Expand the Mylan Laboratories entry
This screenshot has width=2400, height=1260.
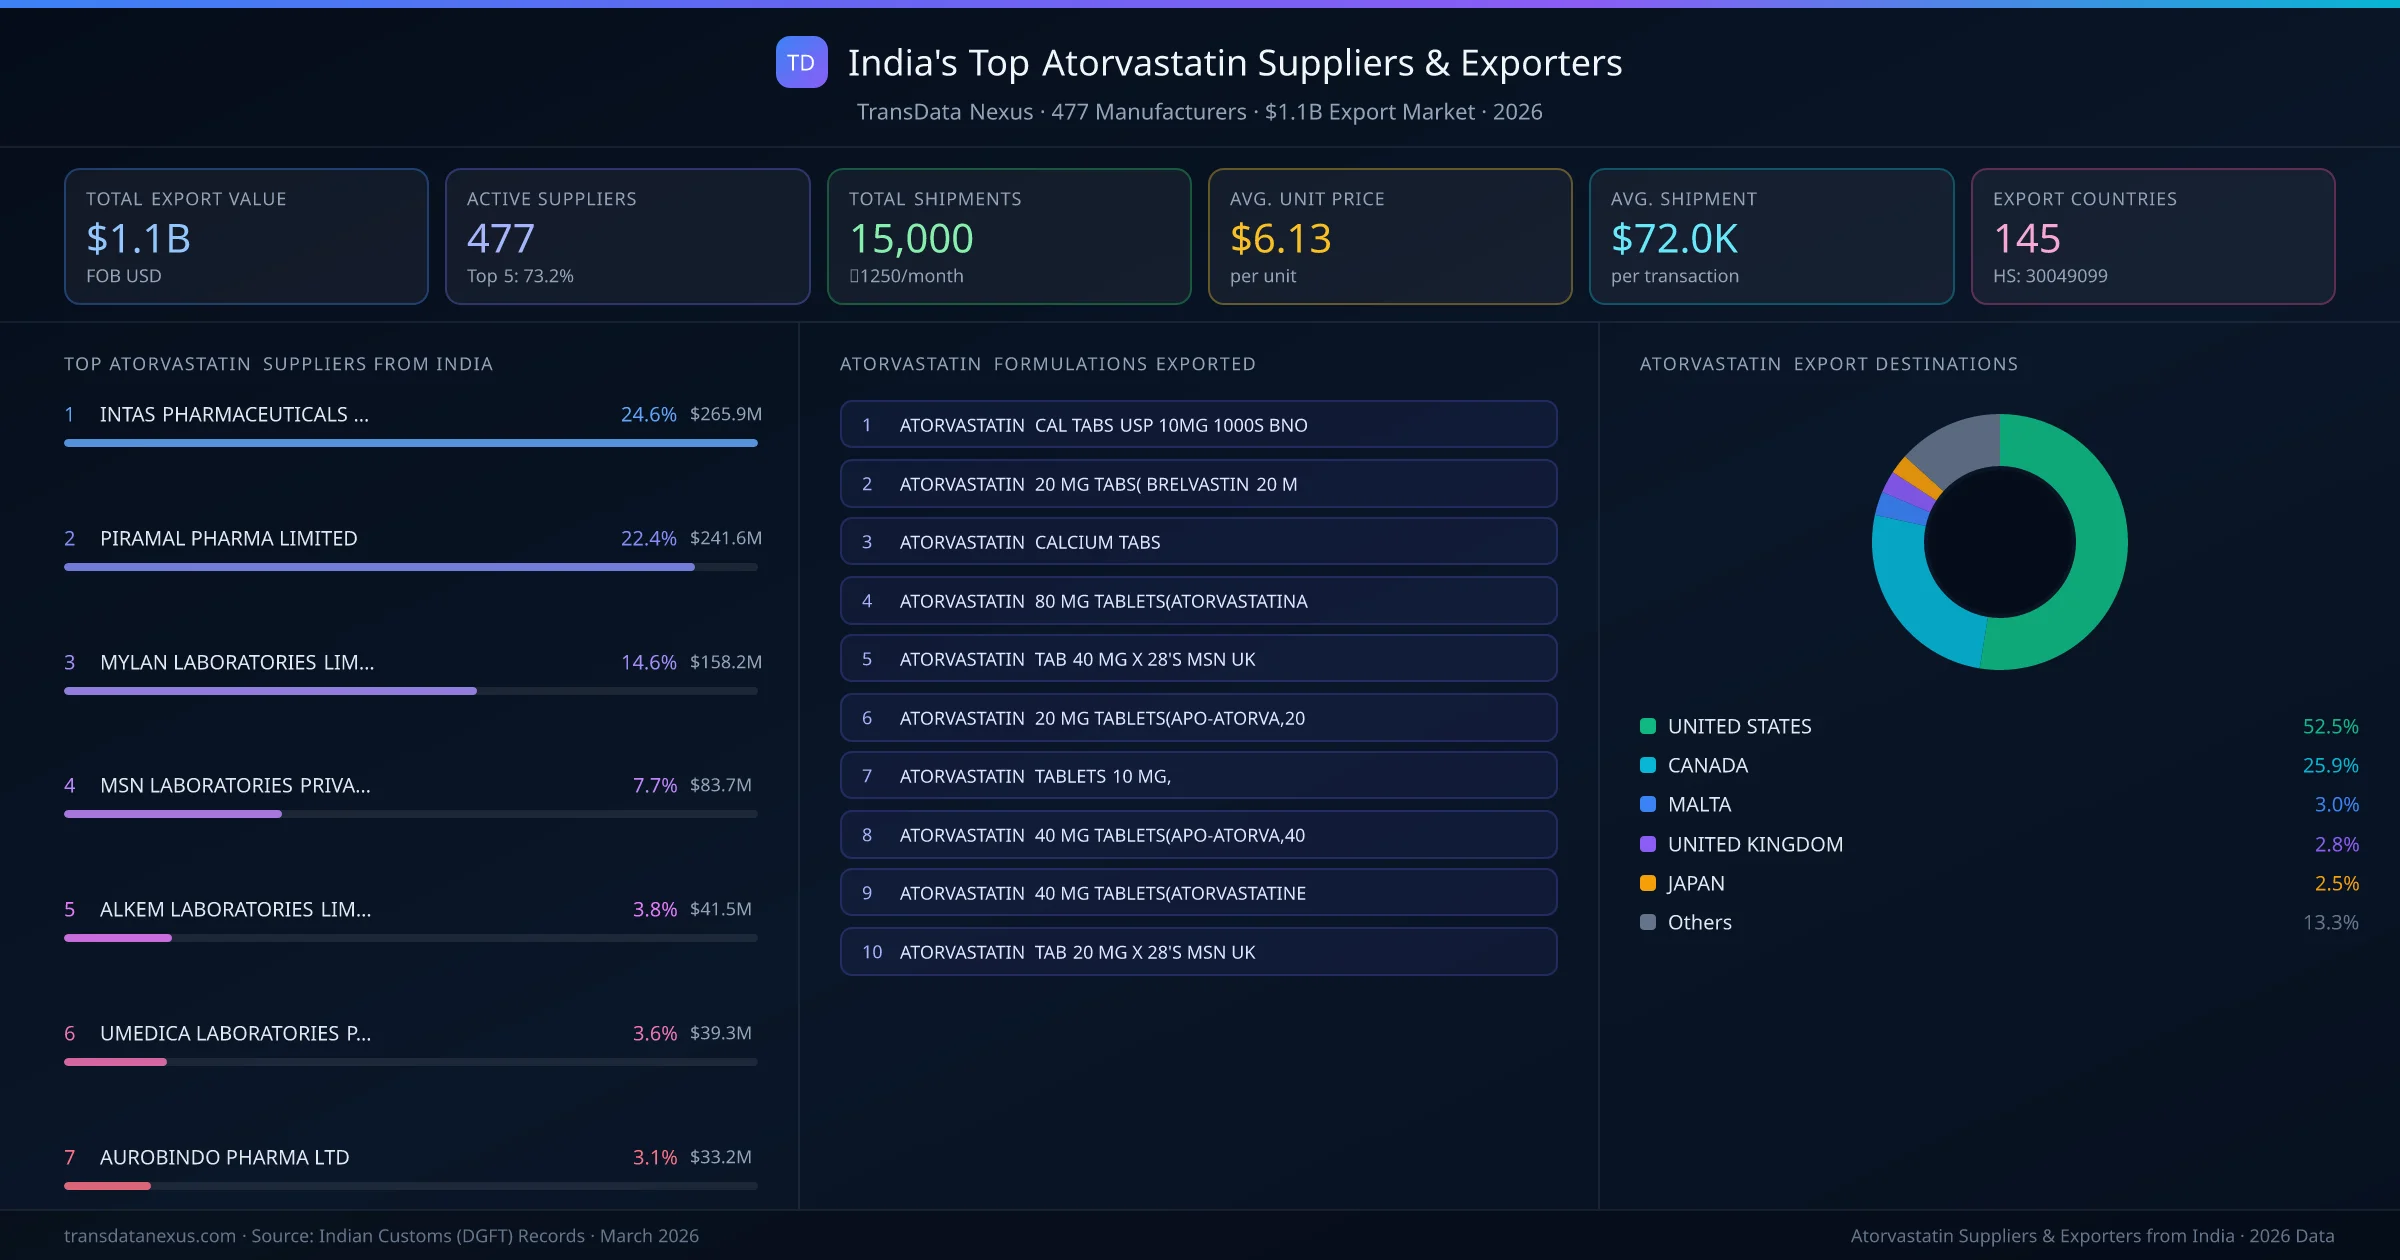pos(236,661)
